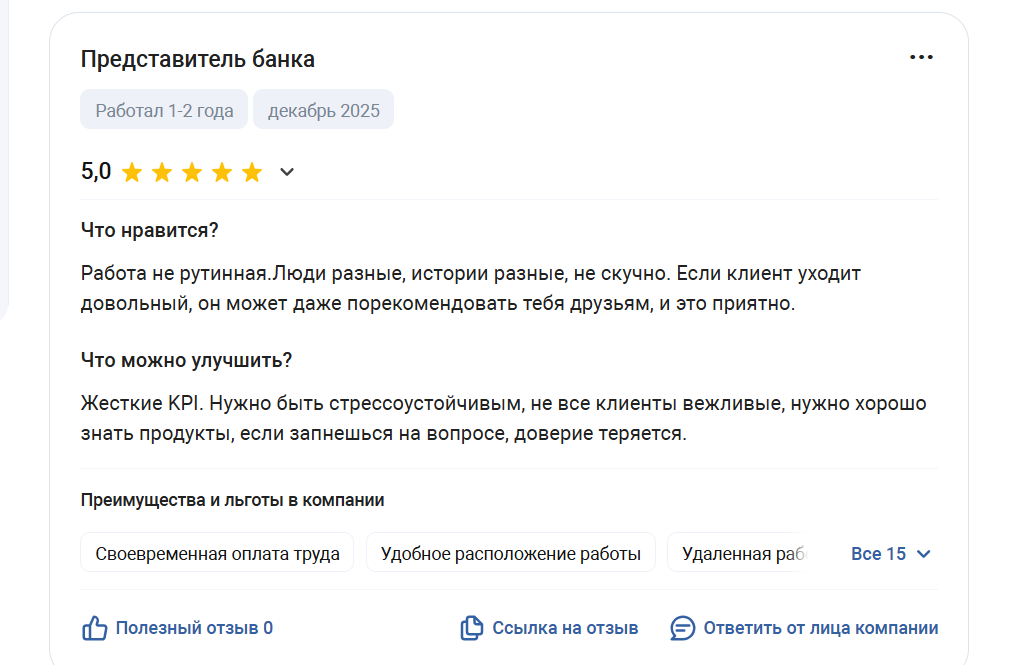The image size is (1024, 665).
Task: Click the speech bubble reply icon
Action: pos(682,628)
